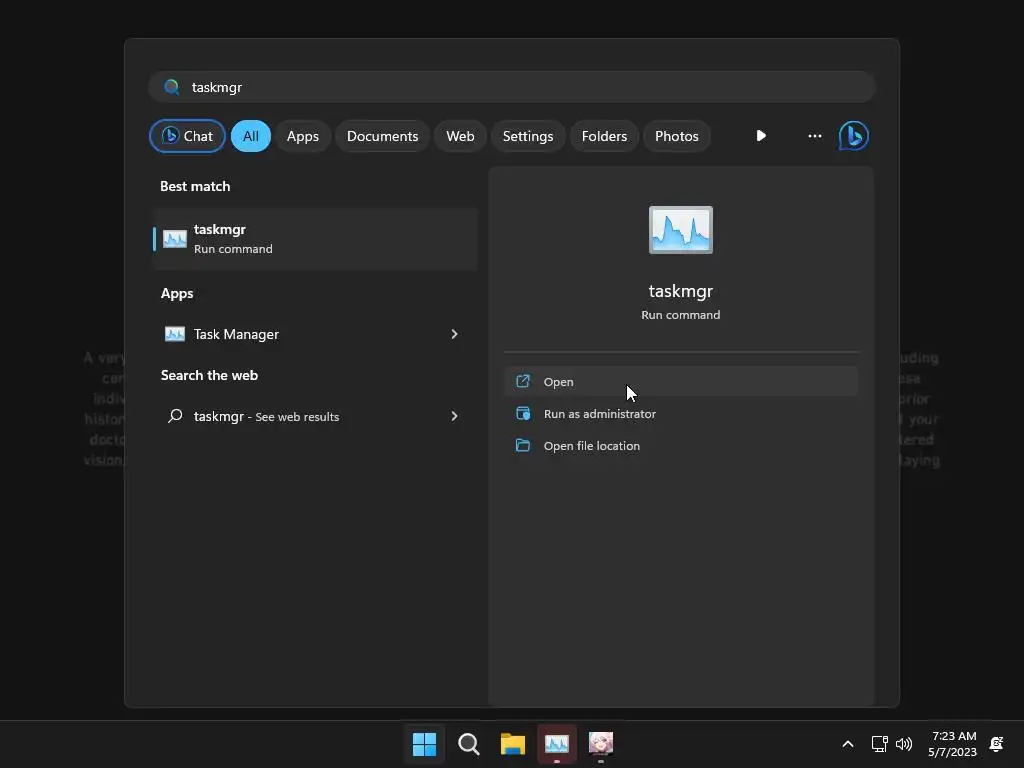The width and height of the screenshot is (1024, 768).
Task: Expand Task Manager result chevron
Action: coord(455,334)
